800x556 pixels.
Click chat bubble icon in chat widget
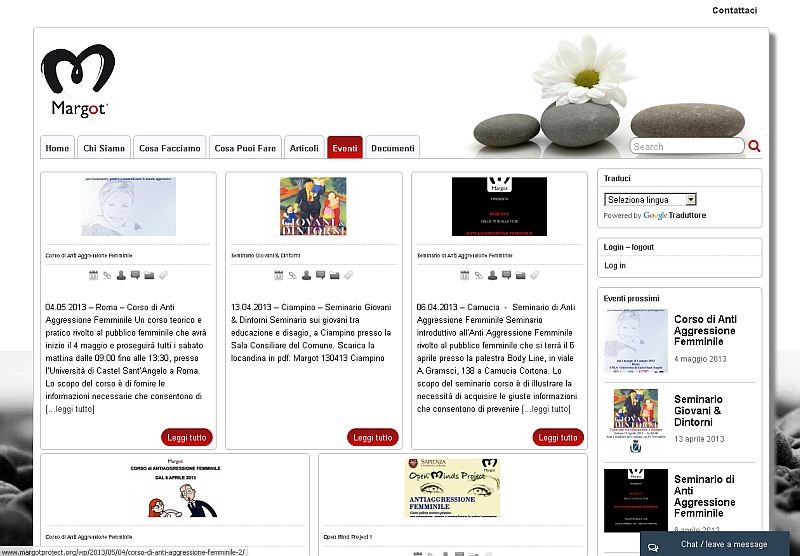pyautogui.click(x=653, y=546)
